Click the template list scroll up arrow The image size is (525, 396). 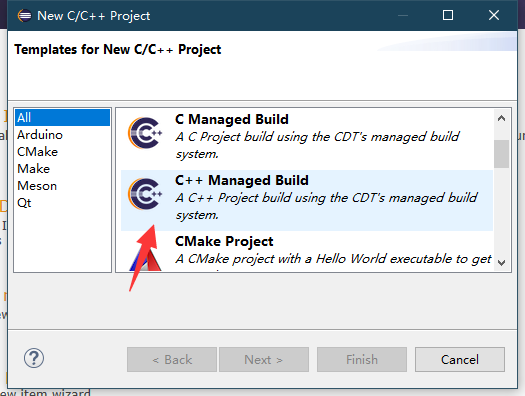[x=501, y=118]
